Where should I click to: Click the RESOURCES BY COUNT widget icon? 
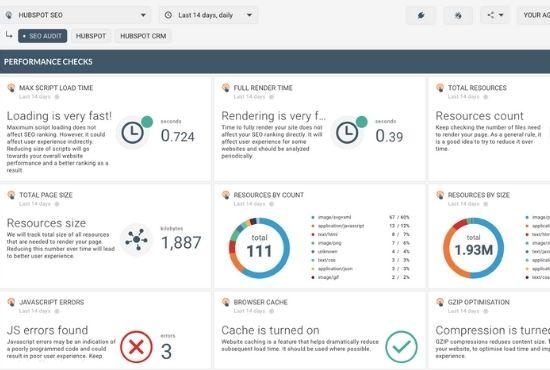(x=226, y=195)
